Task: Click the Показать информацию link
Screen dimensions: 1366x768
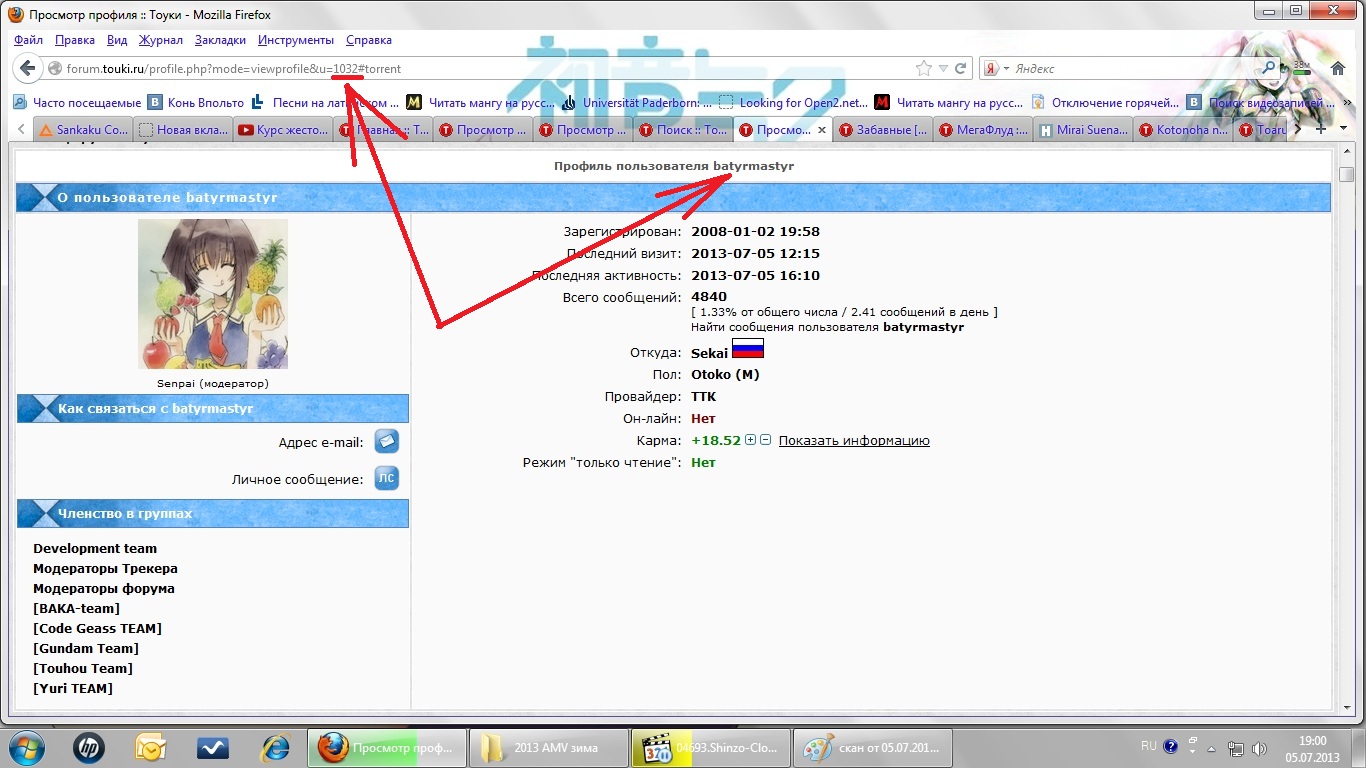Action: (854, 441)
